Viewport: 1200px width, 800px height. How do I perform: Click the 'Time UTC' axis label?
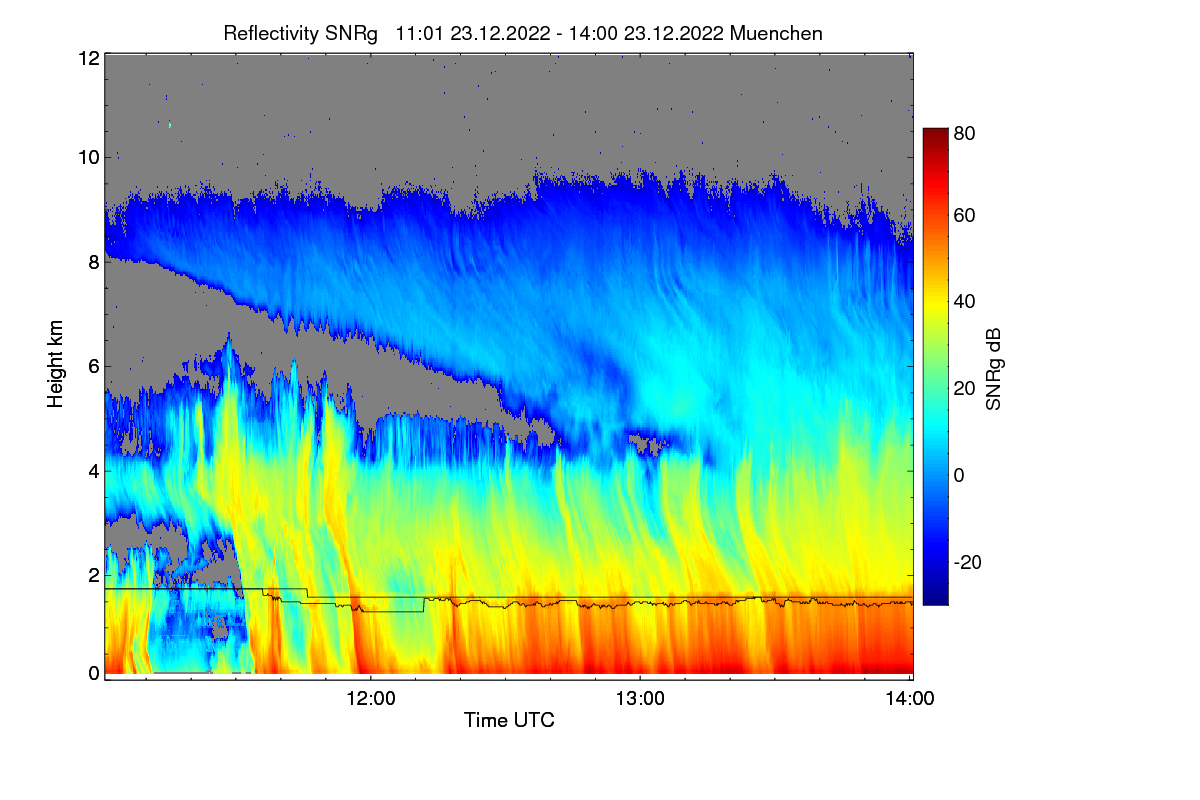click(x=509, y=720)
